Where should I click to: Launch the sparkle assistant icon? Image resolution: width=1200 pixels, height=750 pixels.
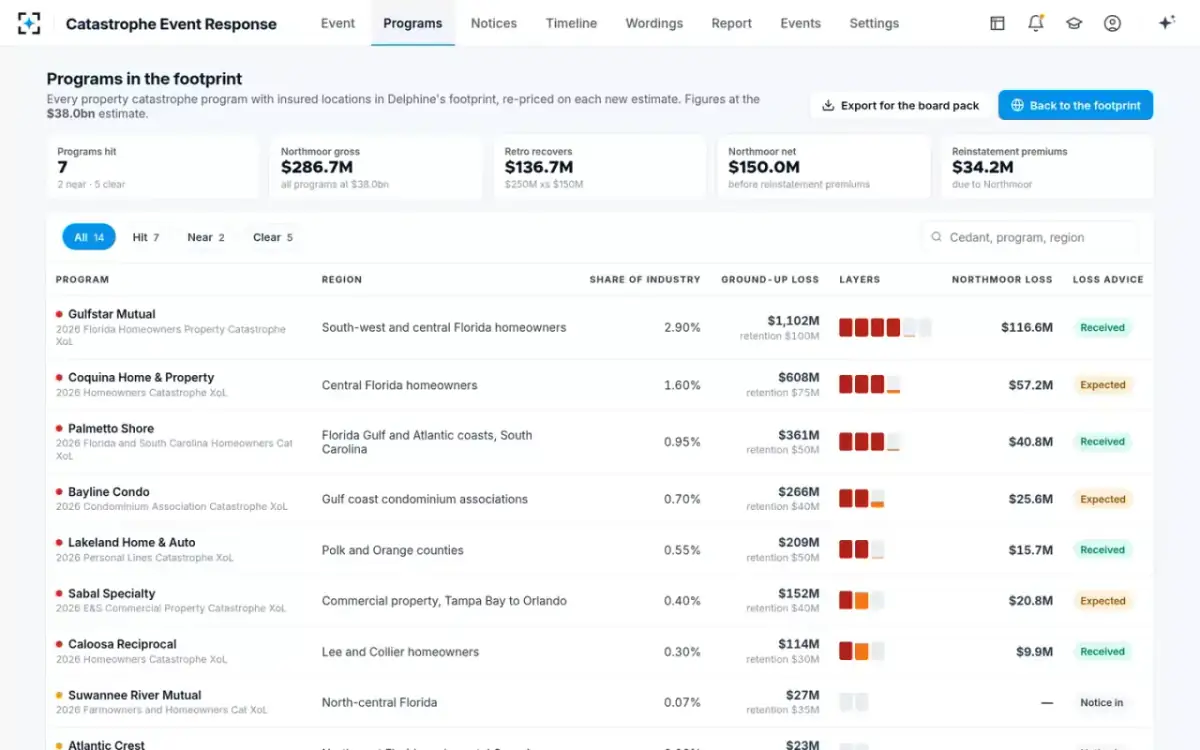pyautogui.click(x=1166, y=23)
